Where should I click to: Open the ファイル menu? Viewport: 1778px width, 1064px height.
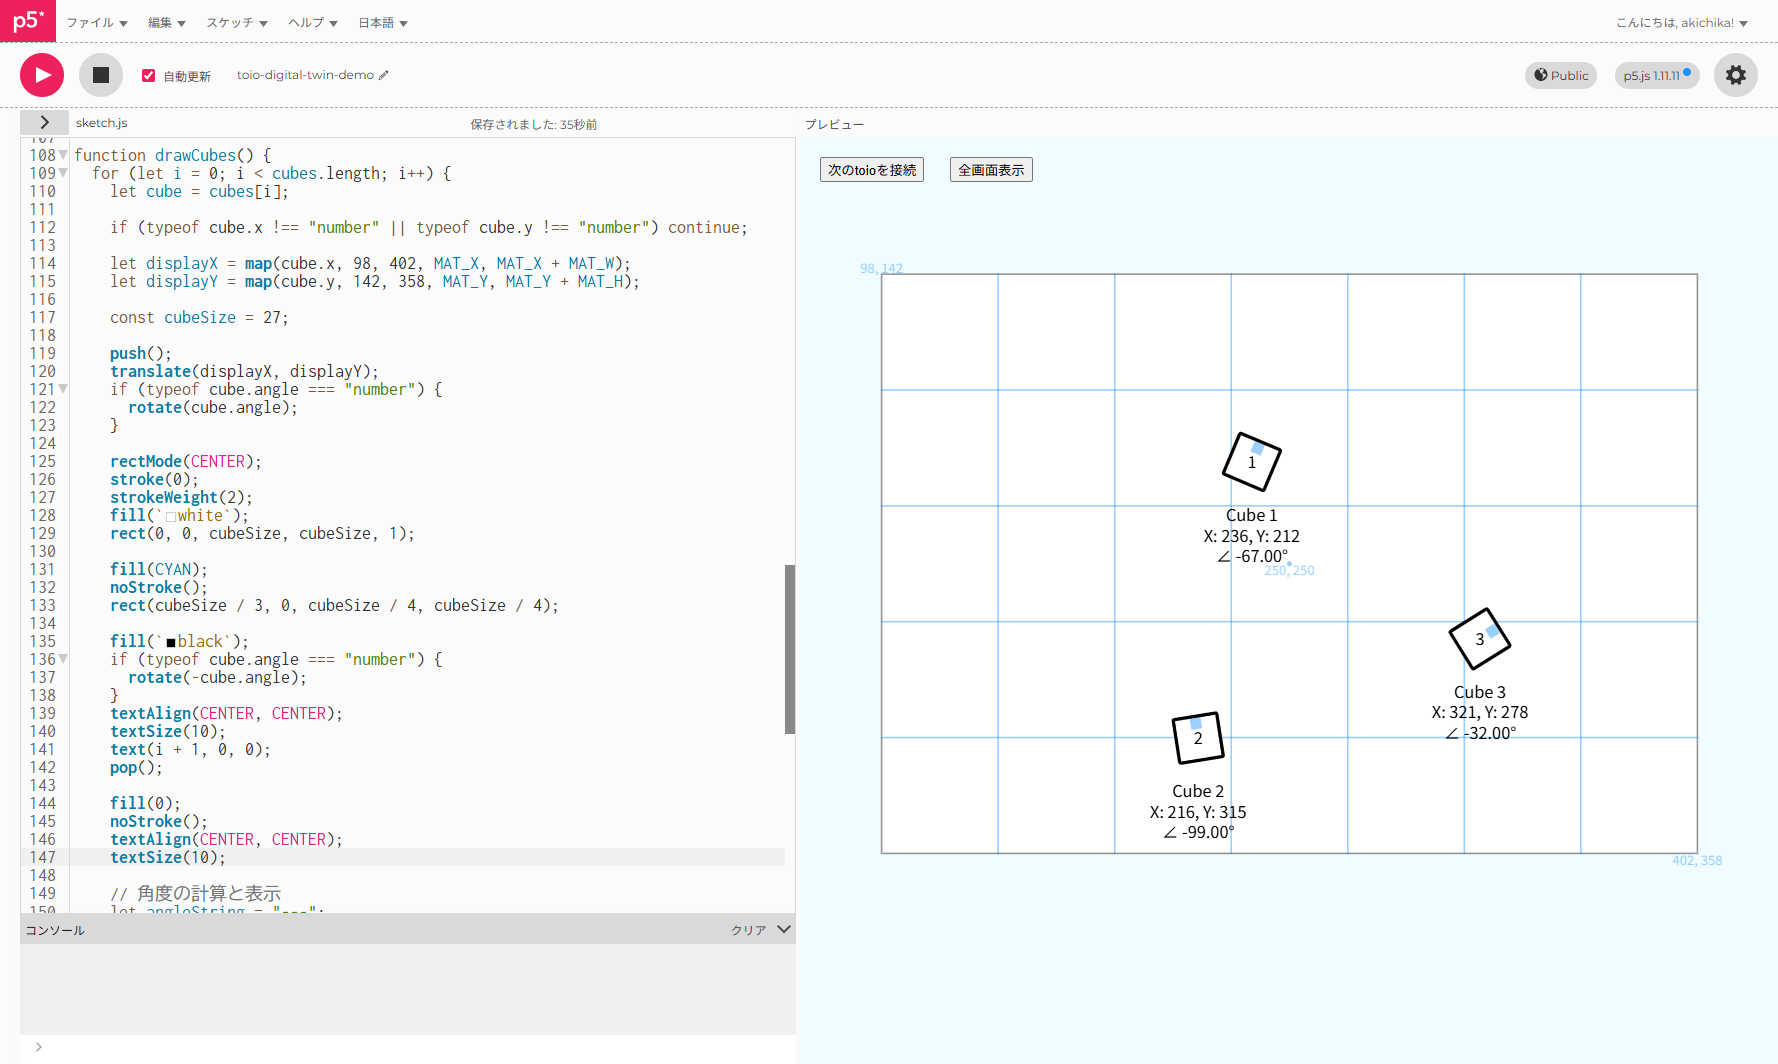coord(97,23)
